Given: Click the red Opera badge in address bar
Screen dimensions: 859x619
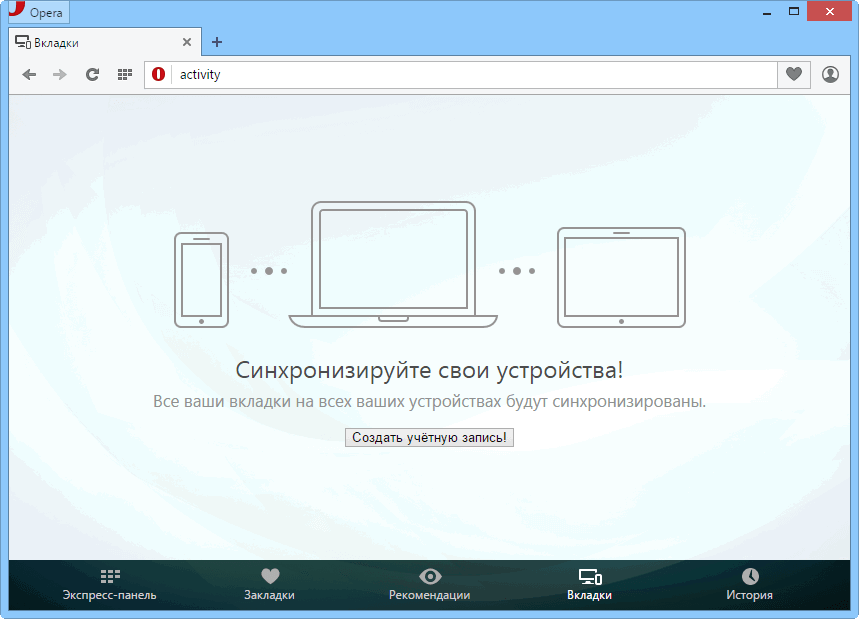Looking at the screenshot, I should pos(158,74).
